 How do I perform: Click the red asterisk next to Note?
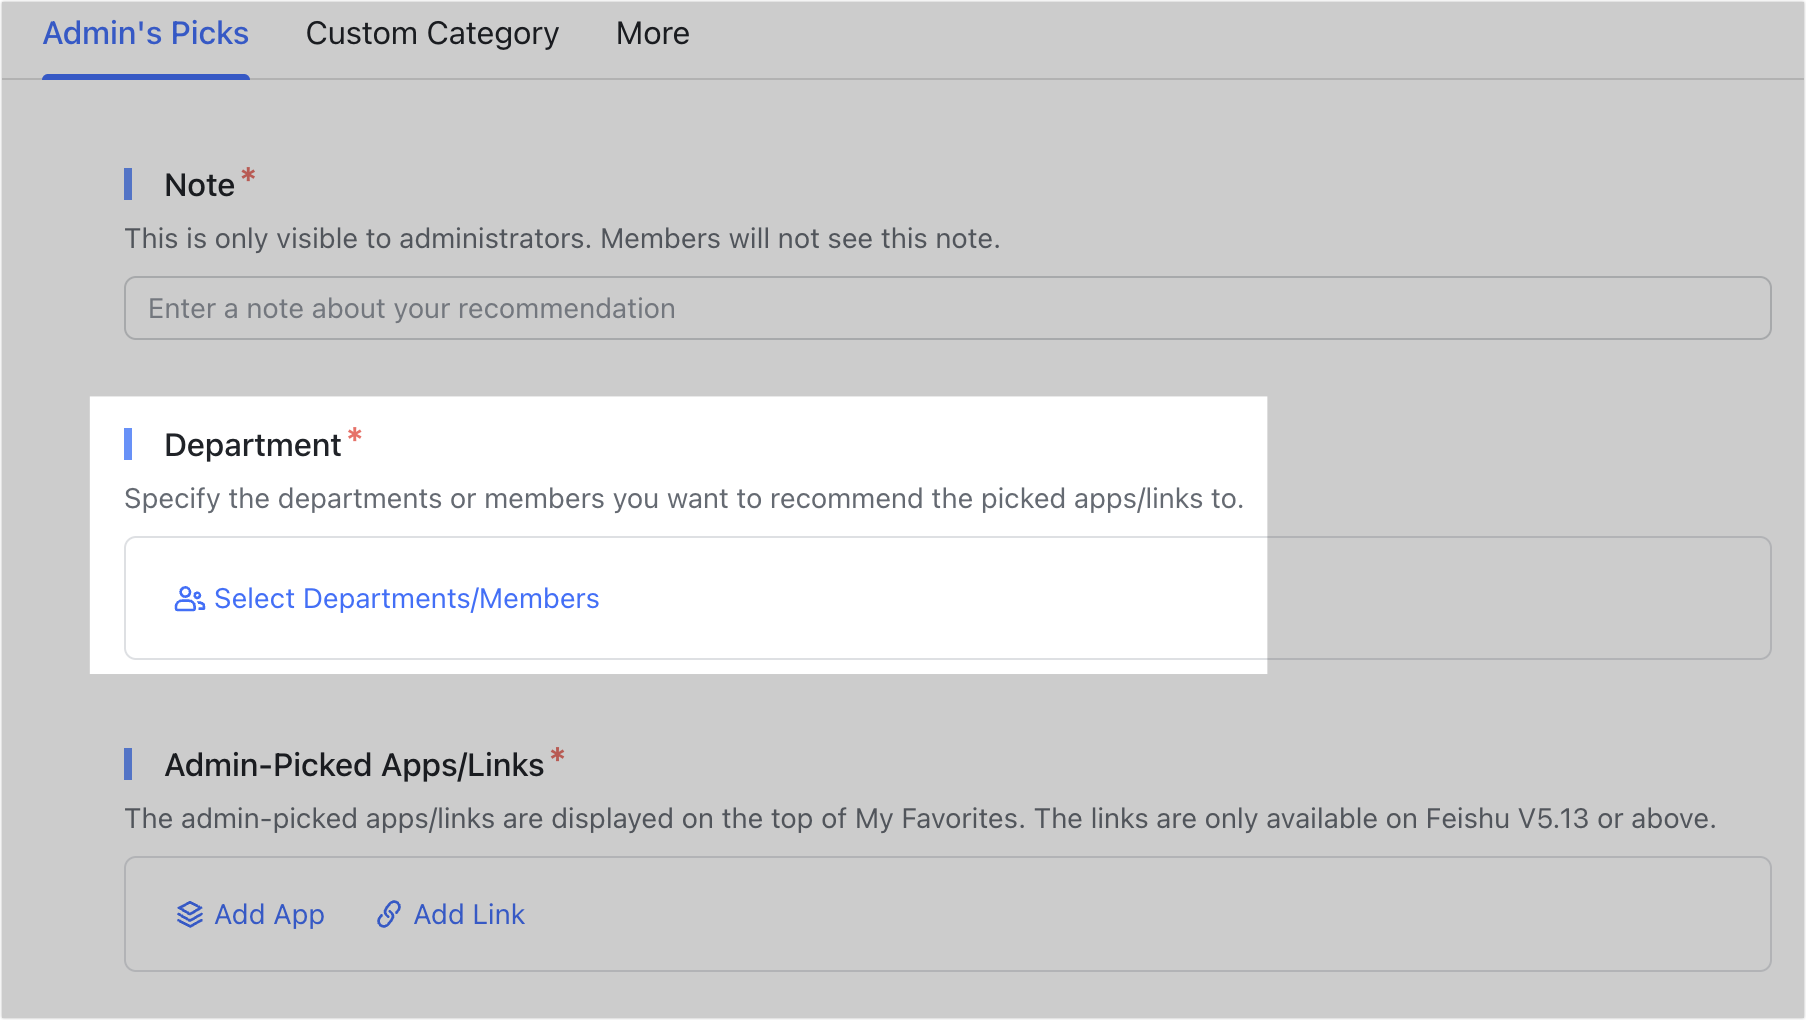coord(248,177)
